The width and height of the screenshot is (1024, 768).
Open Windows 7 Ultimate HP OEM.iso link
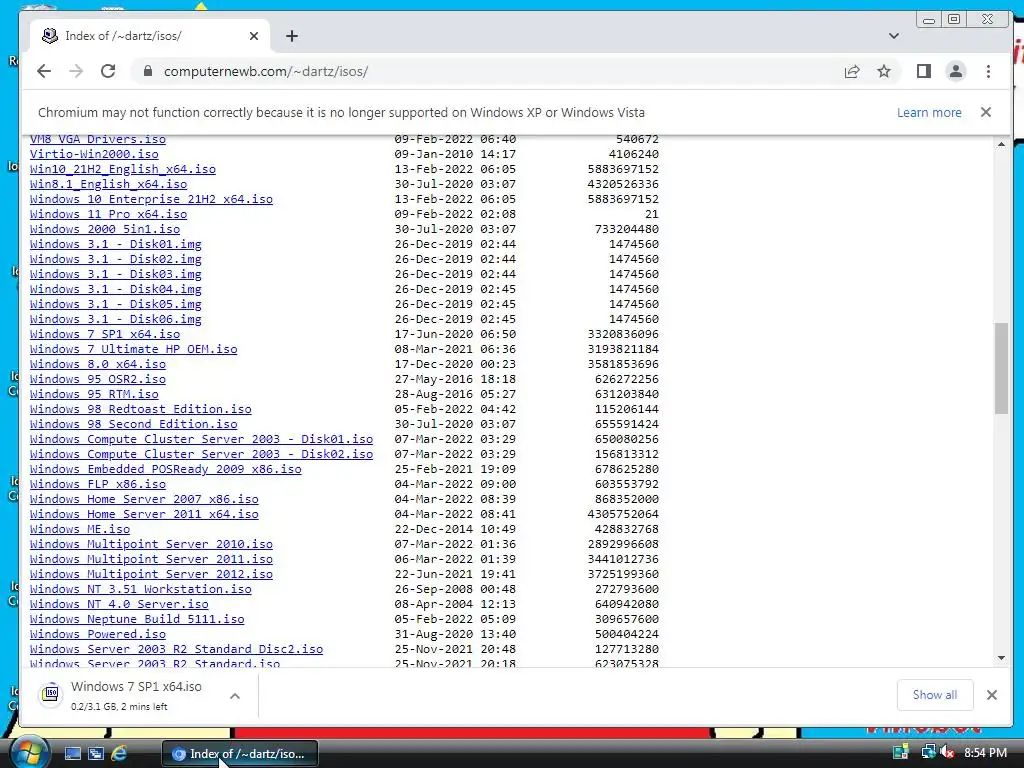[x=133, y=349]
